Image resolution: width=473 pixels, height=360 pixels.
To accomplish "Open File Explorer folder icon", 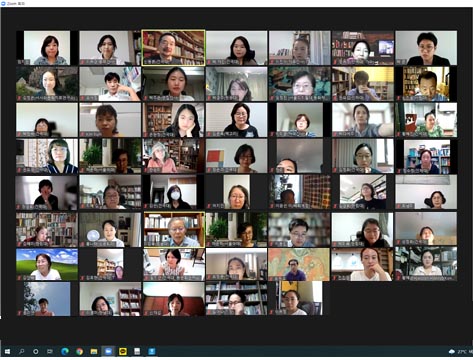I will click(x=94, y=351).
